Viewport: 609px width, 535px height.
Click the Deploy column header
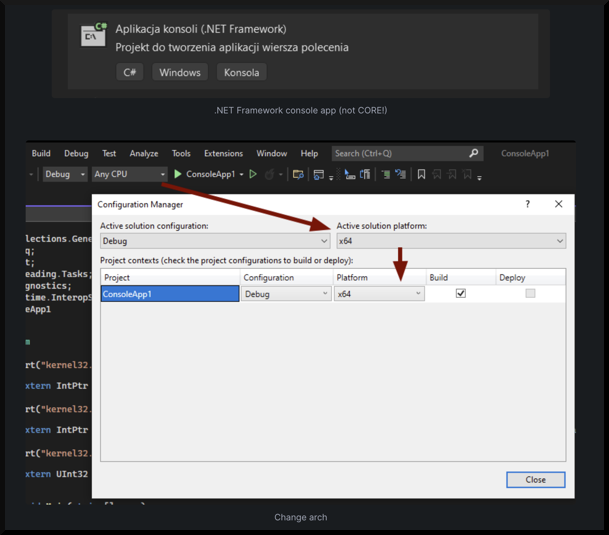click(x=531, y=277)
